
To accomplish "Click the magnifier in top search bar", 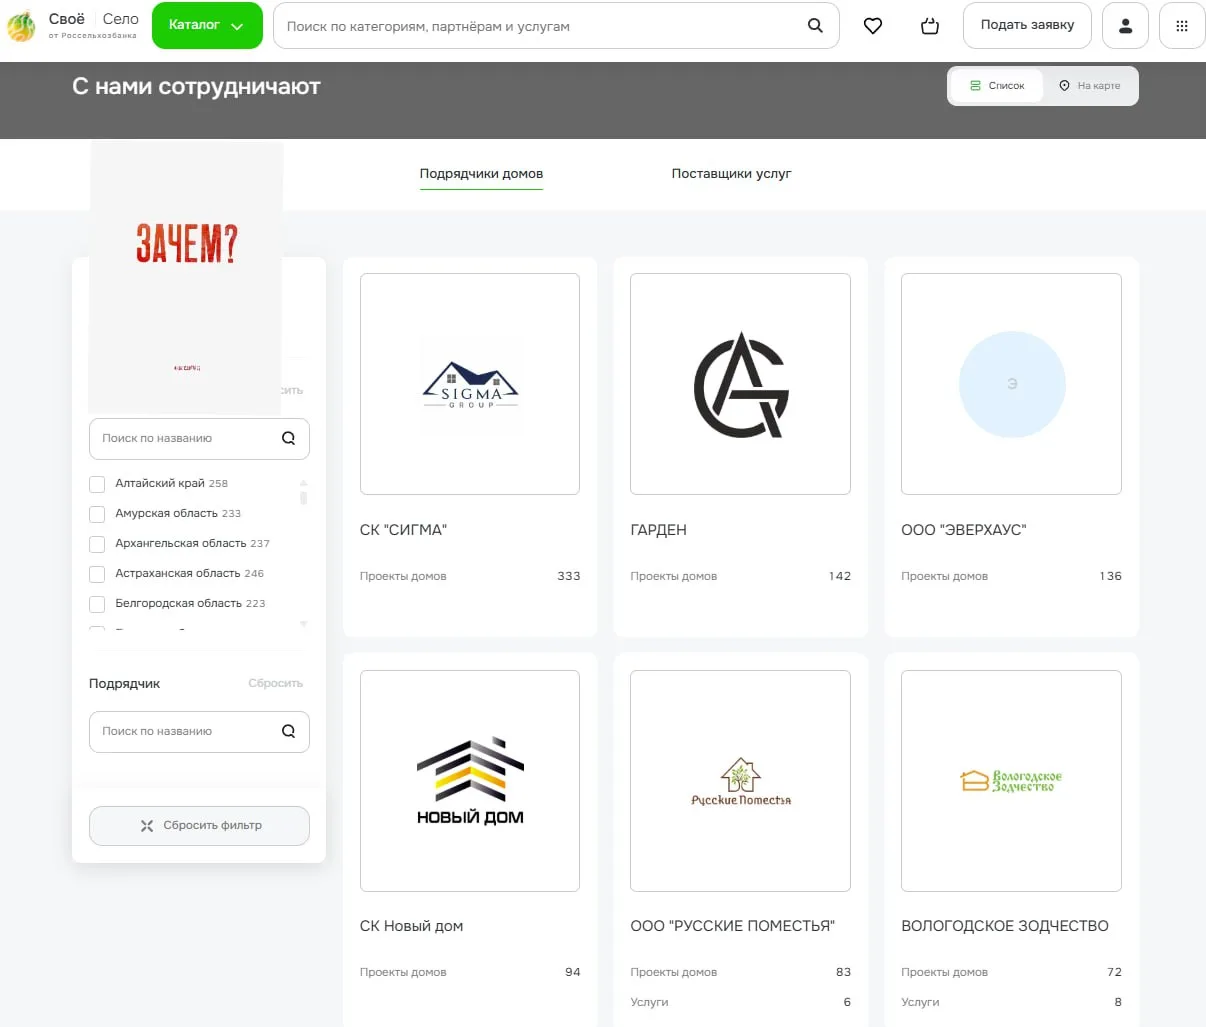I will click(x=815, y=26).
